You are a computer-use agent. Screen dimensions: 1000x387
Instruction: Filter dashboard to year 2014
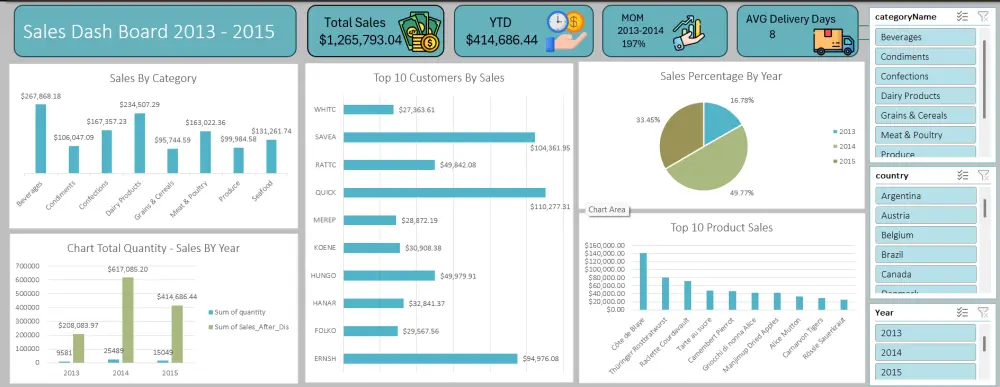pyautogui.click(x=925, y=353)
